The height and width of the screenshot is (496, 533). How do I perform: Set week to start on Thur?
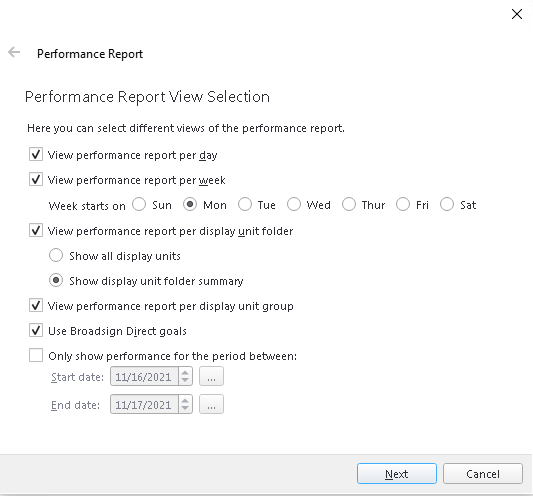(x=349, y=205)
